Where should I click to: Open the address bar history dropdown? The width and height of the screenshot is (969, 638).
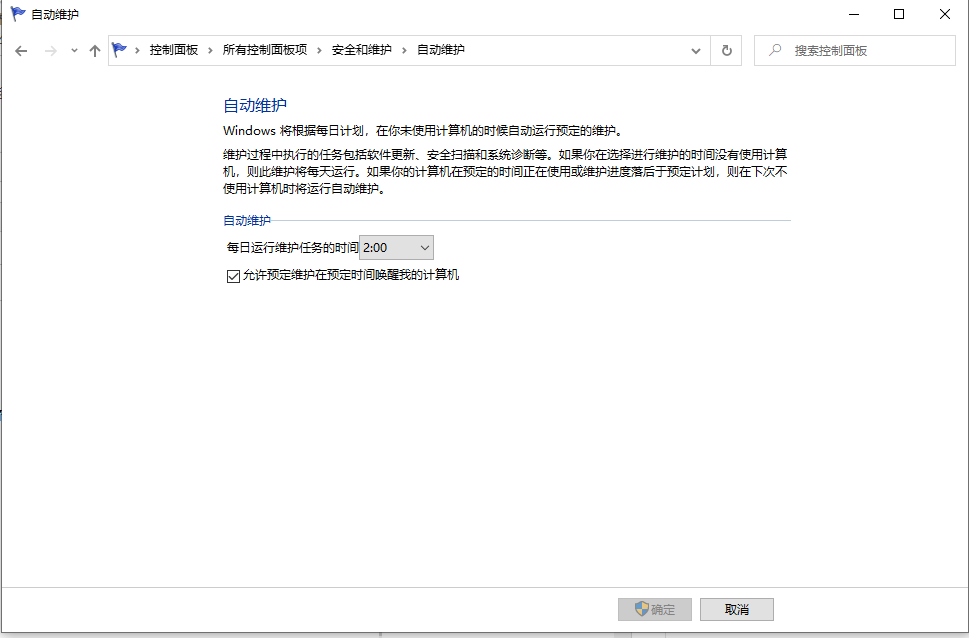click(696, 49)
